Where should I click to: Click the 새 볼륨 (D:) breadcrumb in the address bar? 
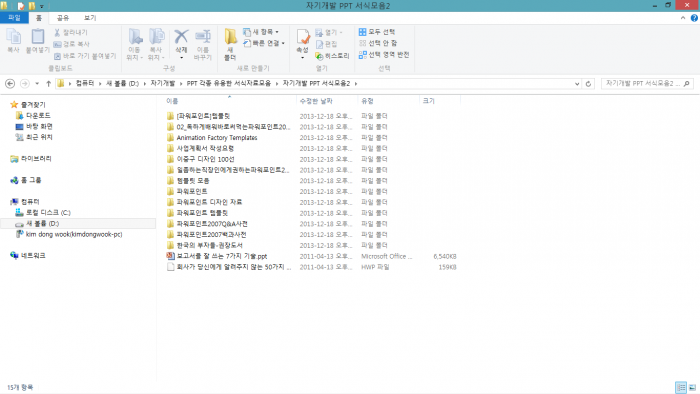[122, 83]
